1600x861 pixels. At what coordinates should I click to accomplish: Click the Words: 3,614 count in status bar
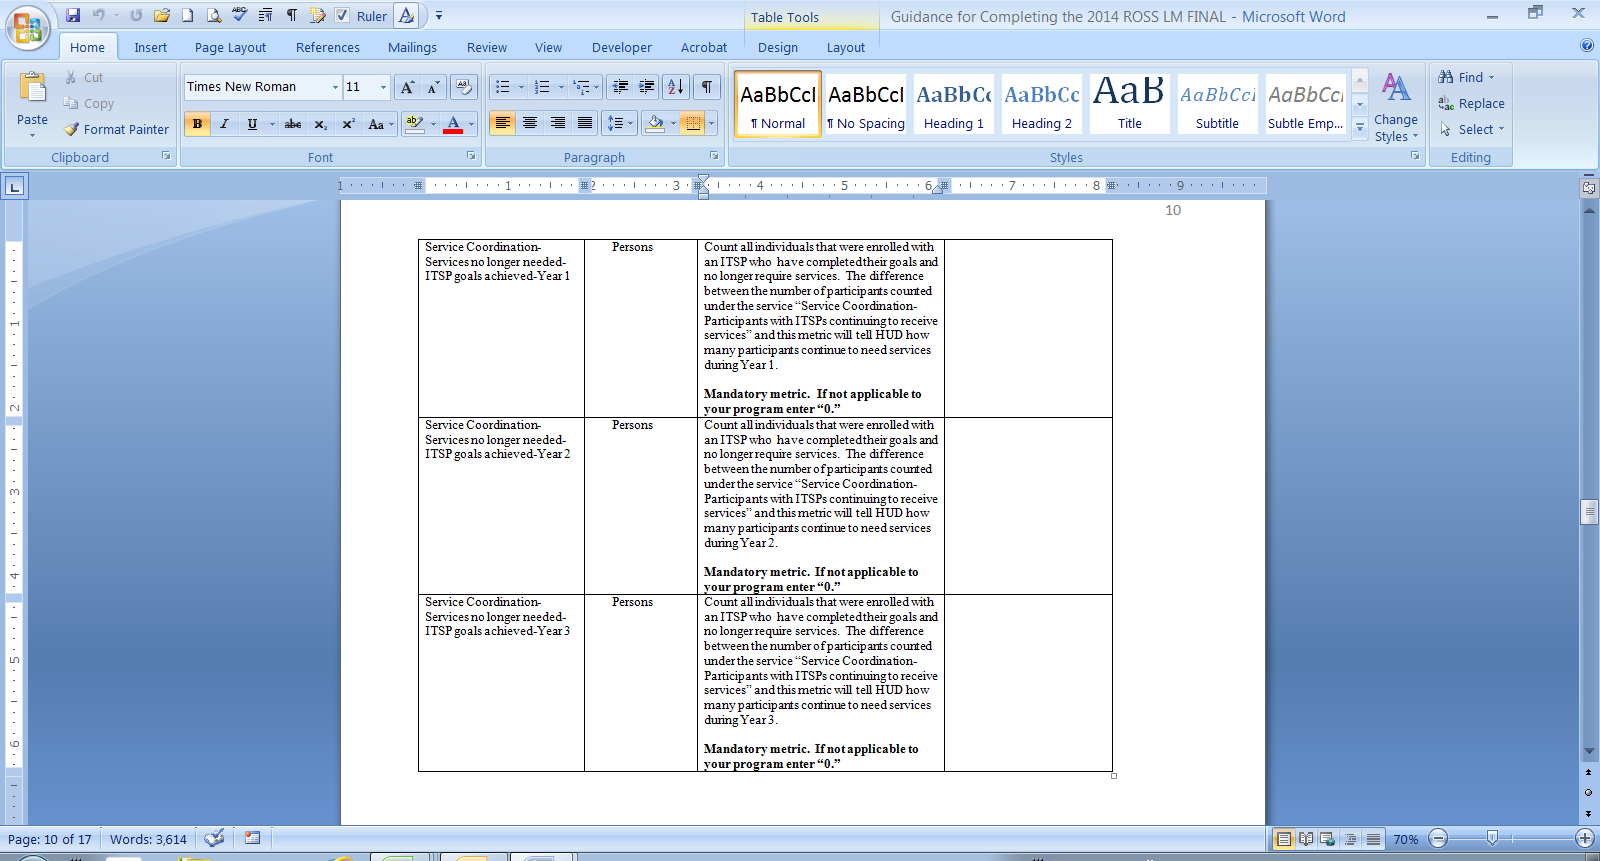tap(148, 839)
